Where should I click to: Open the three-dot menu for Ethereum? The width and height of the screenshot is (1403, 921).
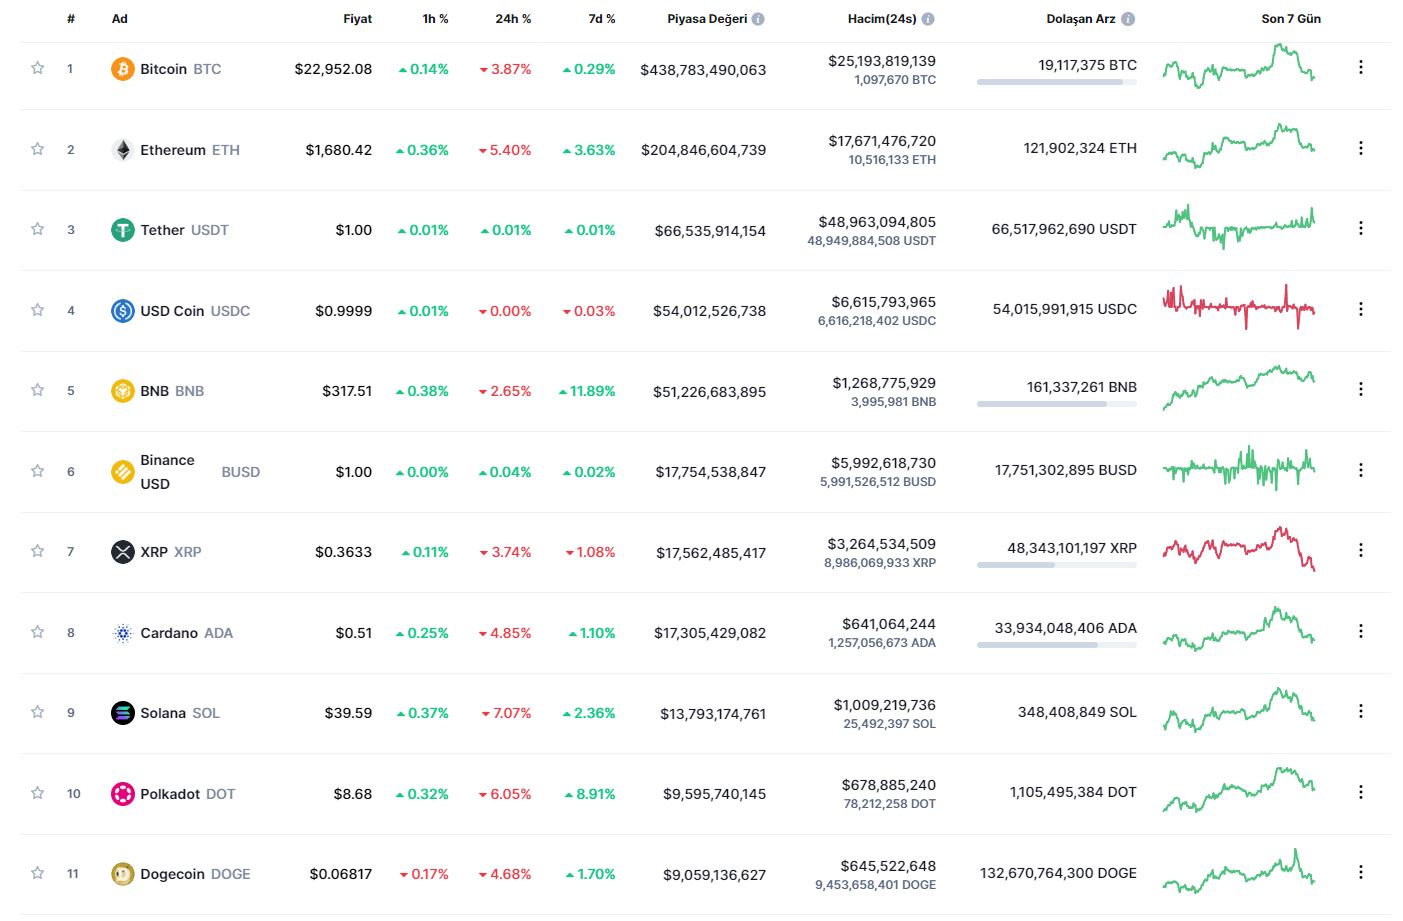point(1360,148)
